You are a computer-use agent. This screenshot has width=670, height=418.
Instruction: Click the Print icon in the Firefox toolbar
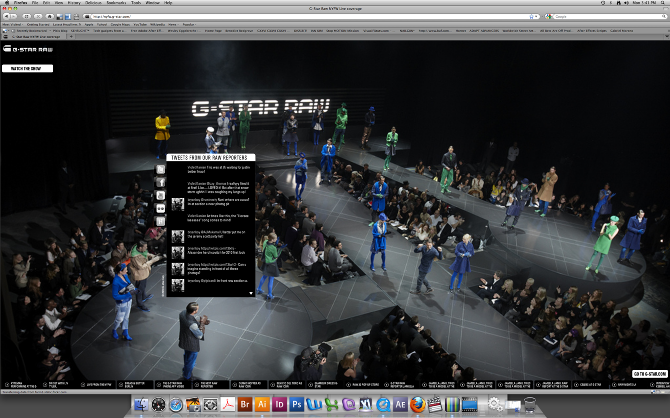pyautogui.click(x=76, y=16)
